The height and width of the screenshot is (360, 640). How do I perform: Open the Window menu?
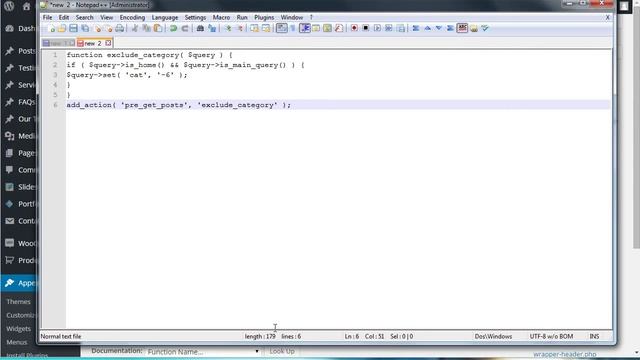click(291, 18)
